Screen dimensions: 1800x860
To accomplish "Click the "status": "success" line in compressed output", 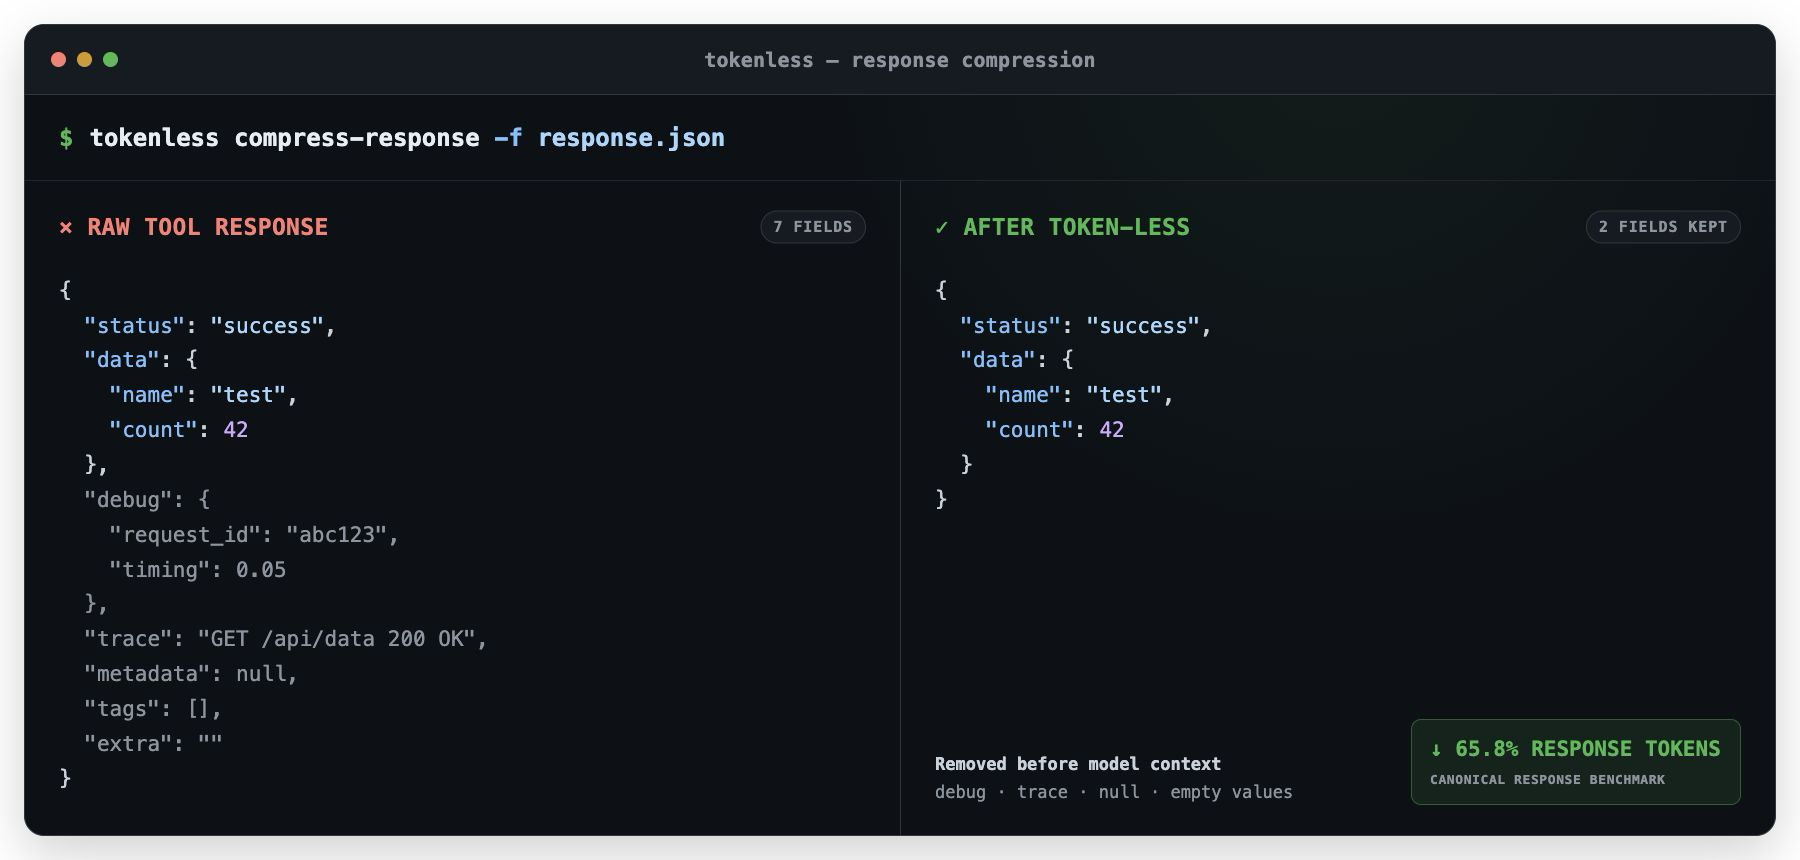I will (1086, 326).
